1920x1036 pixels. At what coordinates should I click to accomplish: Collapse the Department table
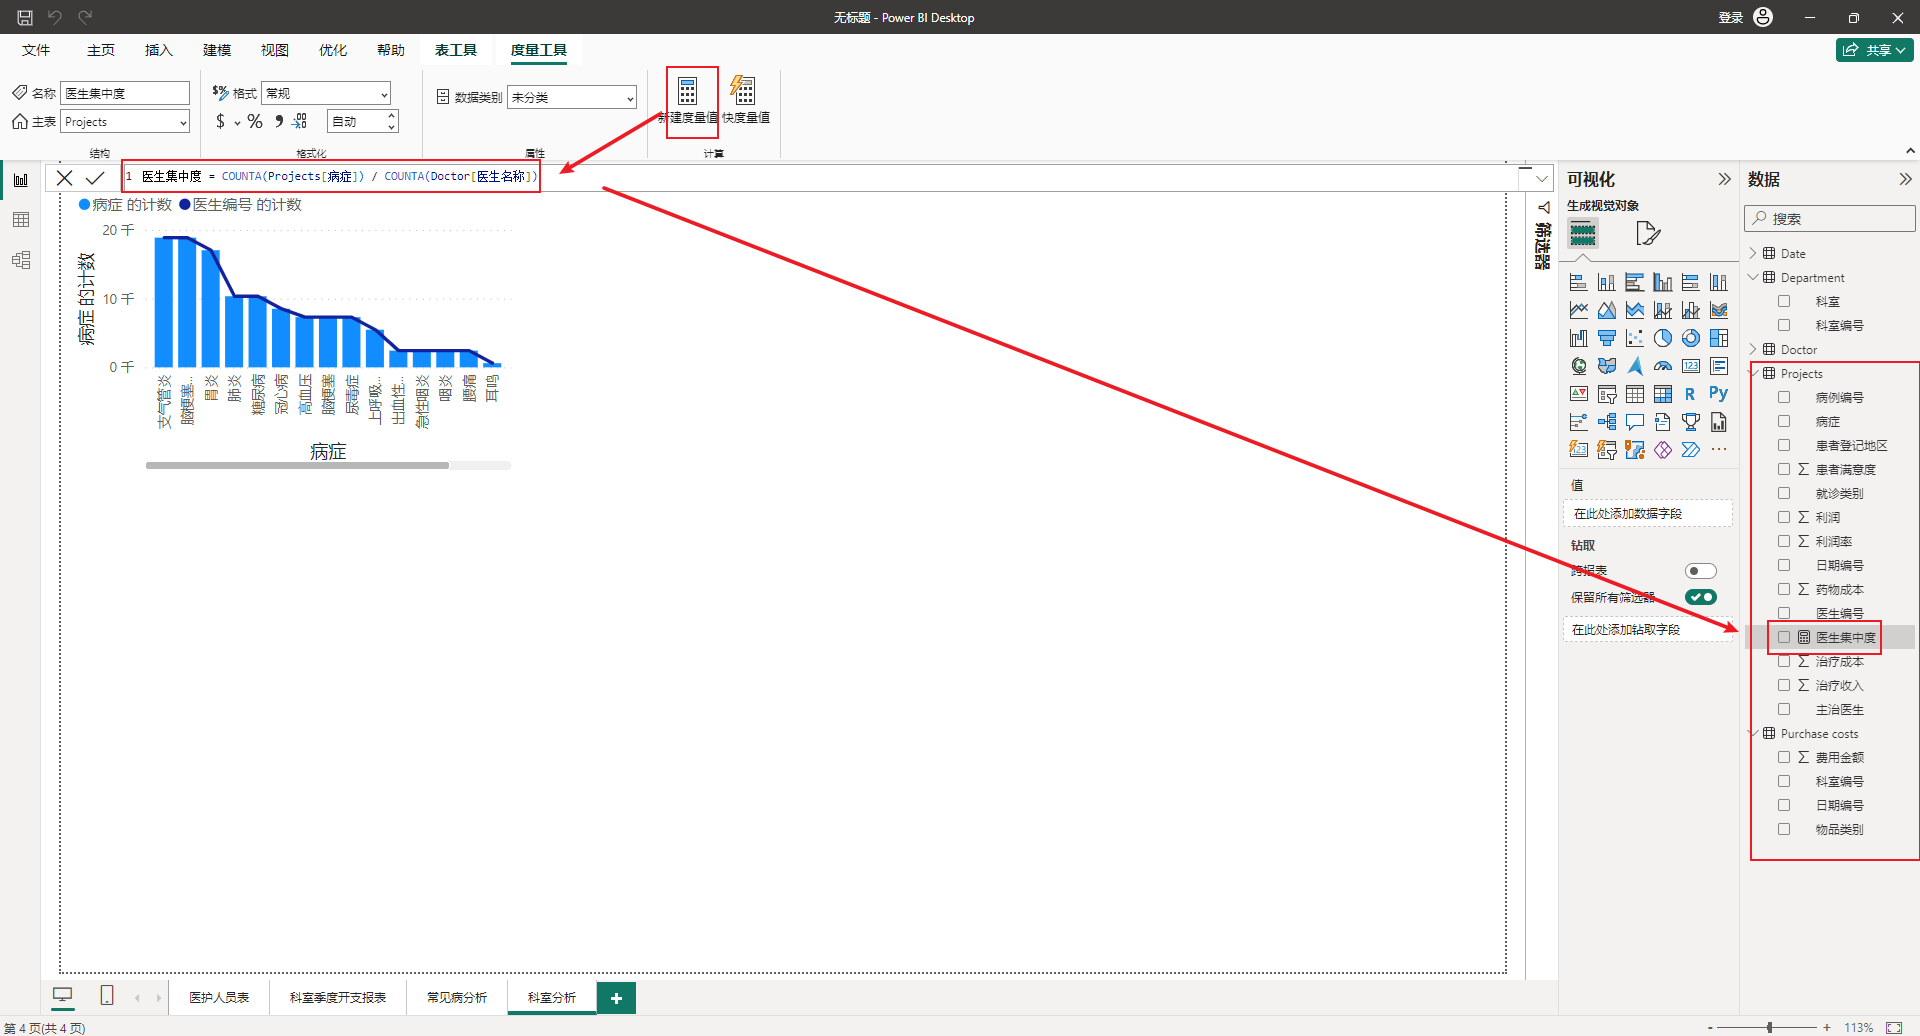pyautogui.click(x=1753, y=278)
